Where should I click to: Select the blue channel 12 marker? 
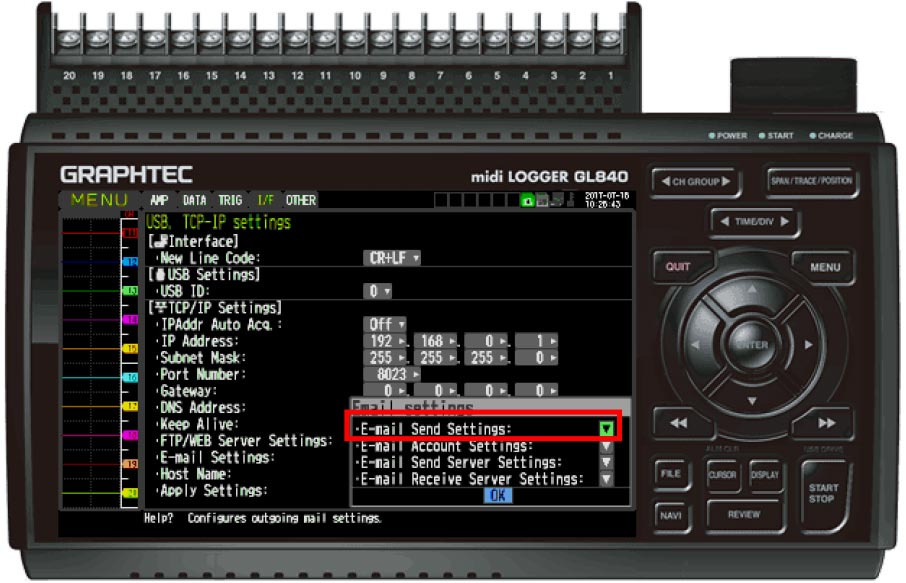(131, 262)
